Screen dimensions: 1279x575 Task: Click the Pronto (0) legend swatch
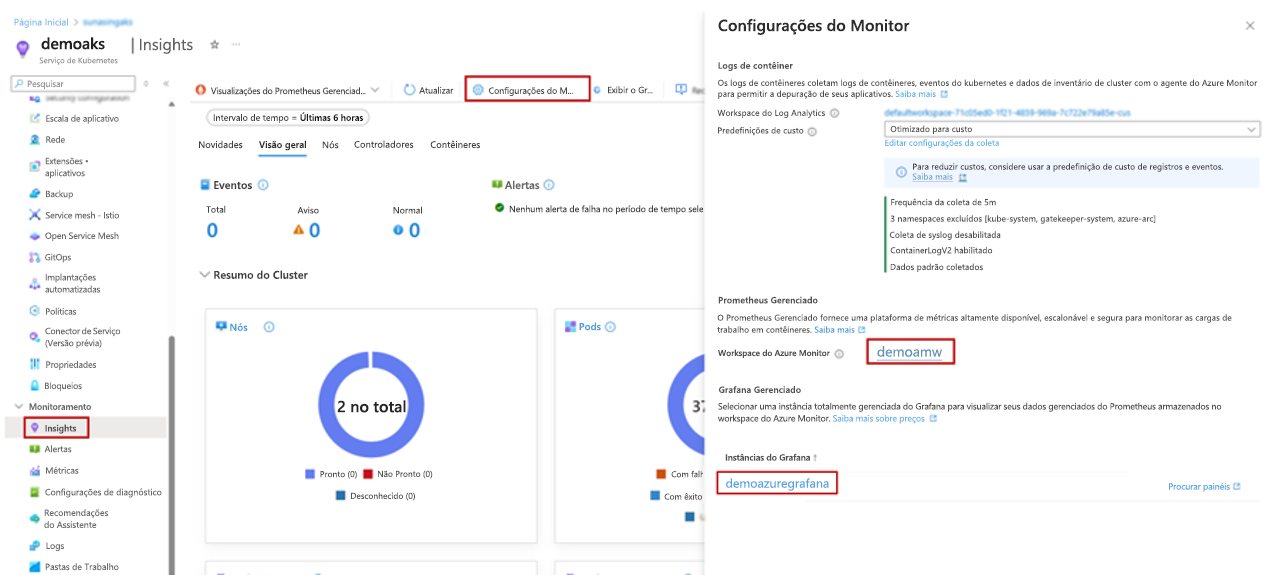310,474
